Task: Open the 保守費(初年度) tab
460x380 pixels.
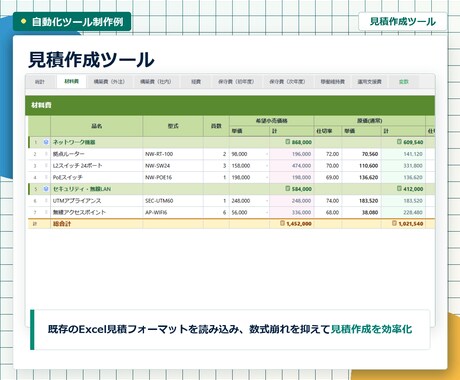Action: coord(236,82)
